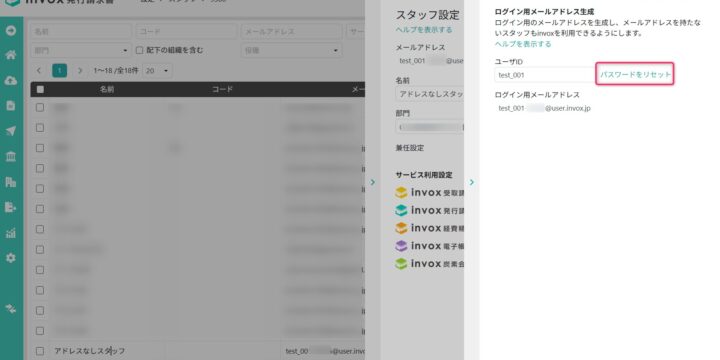Toggle the select-all checkbox in table header
Screen dimensions: 720x360
point(40,90)
